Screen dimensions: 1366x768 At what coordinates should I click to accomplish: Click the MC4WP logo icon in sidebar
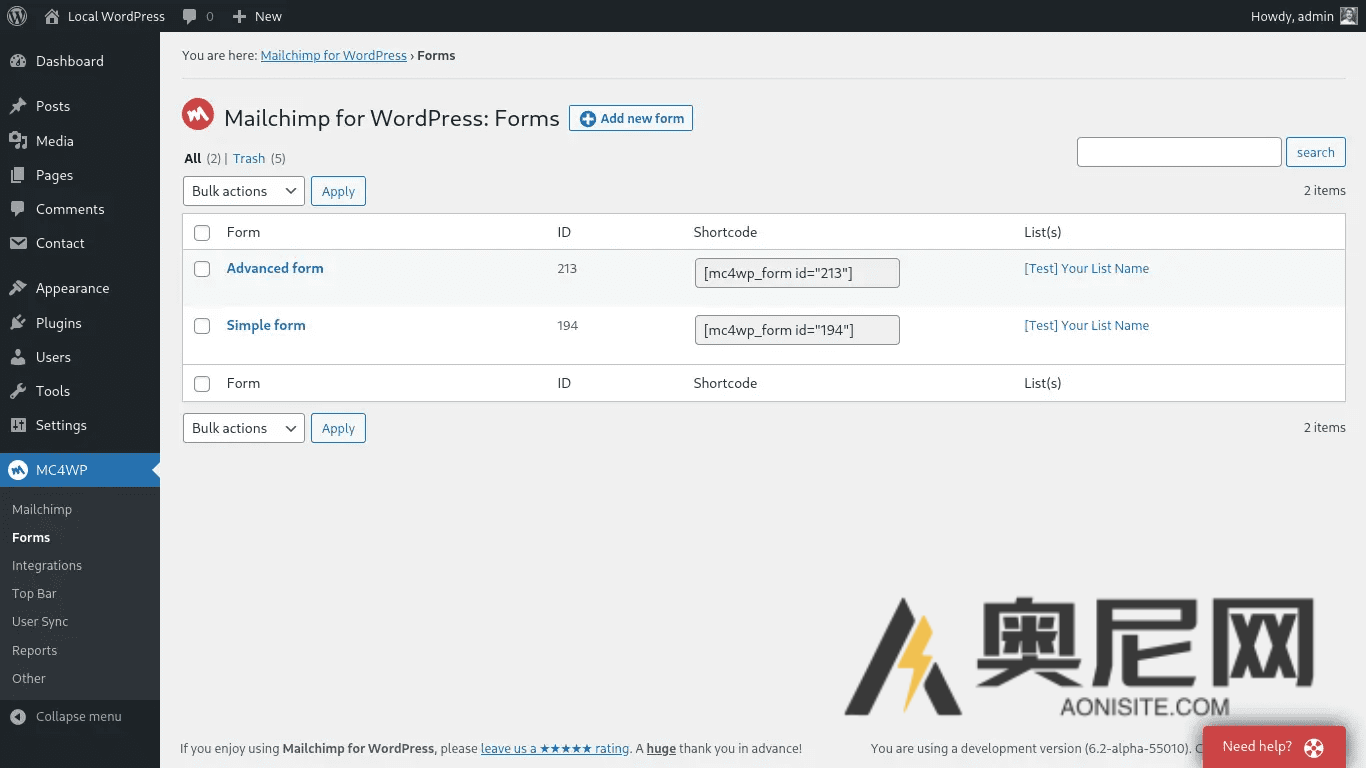(x=18, y=470)
